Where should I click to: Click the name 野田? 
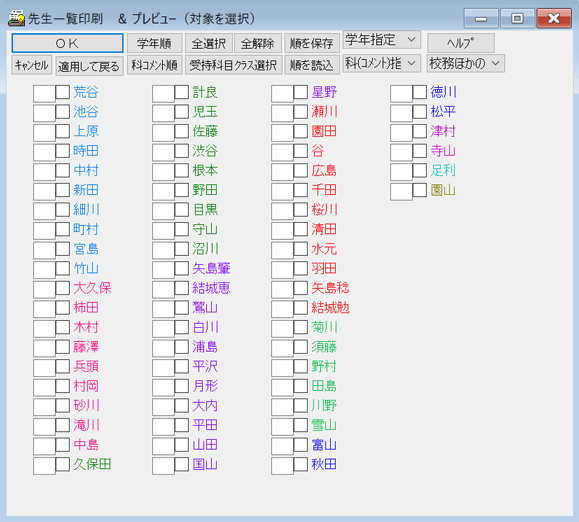(205, 190)
